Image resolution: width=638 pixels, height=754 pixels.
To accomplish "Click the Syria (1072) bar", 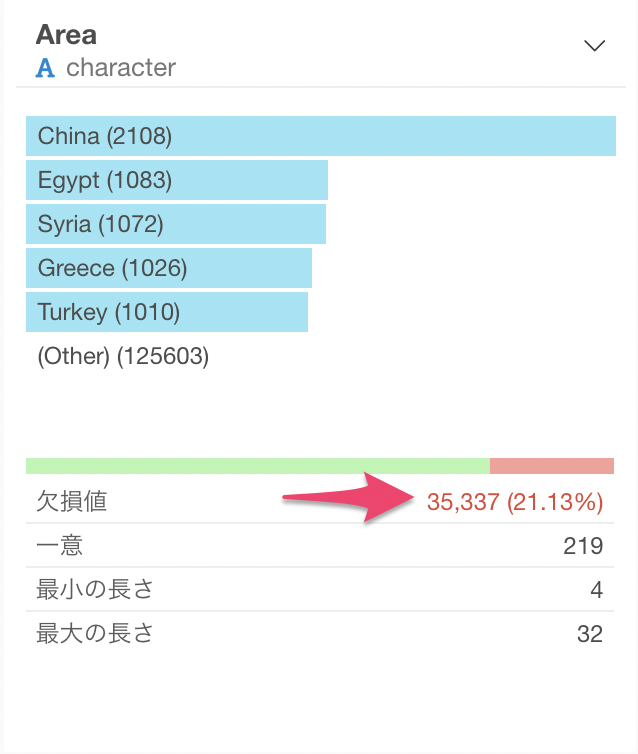I will [x=176, y=224].
